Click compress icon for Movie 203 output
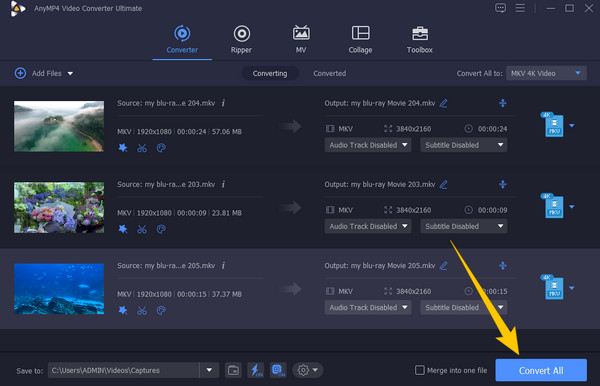Image resolution: width=600 pixels, height=386 pixels. [x=503, y=184]
